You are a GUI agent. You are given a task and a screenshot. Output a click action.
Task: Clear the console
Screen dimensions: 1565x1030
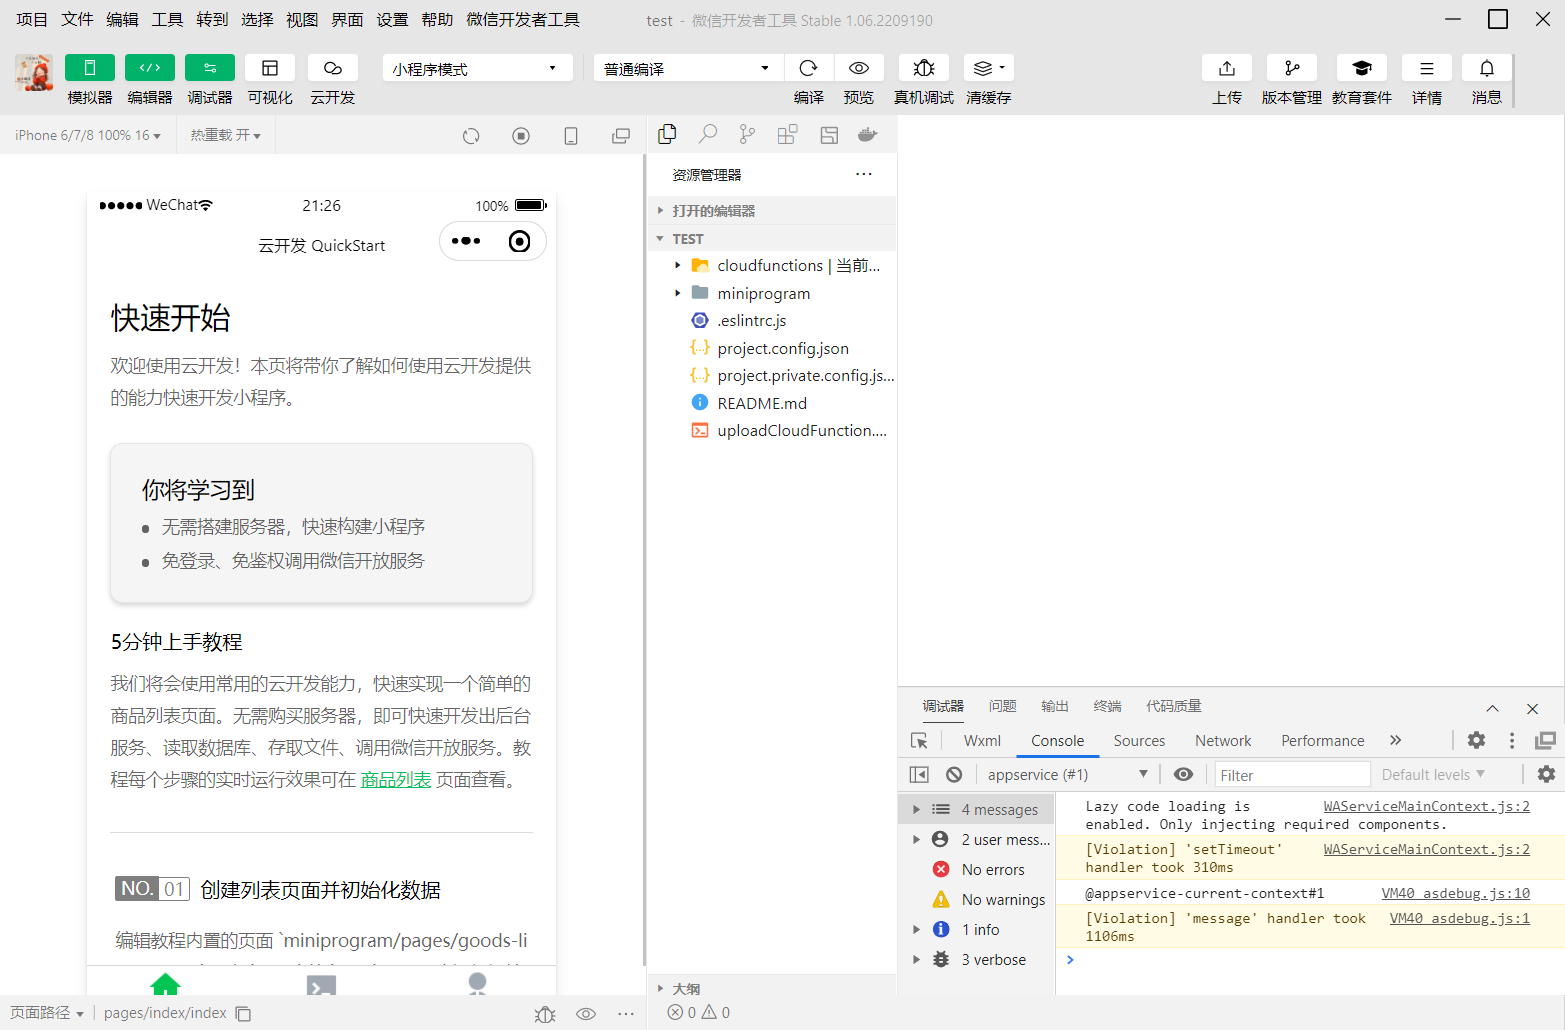(x=954, y=775)
